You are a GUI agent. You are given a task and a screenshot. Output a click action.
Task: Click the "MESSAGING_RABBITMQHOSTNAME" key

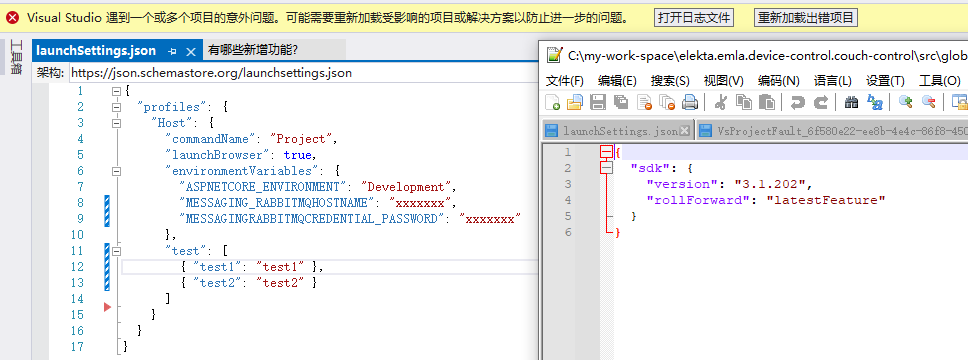point(277,203)
